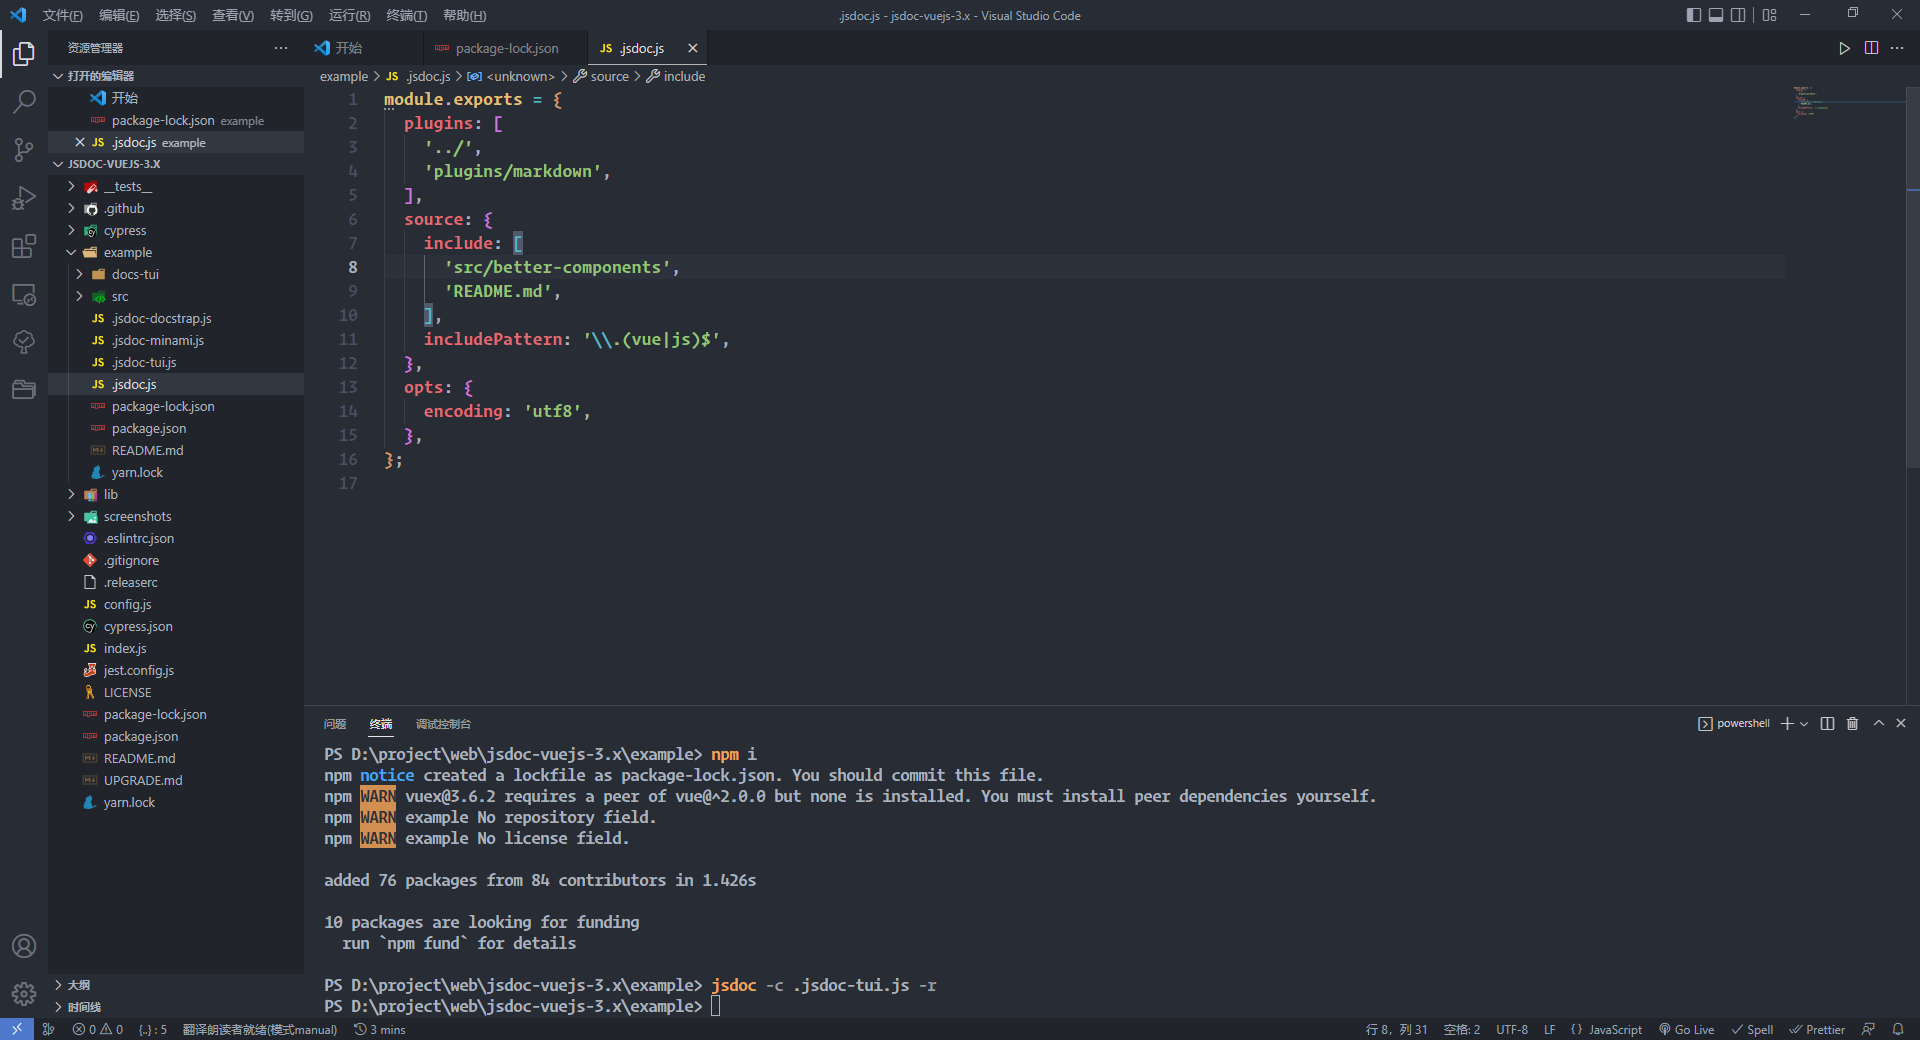
Task: Switch to the package-lock.json tab
Action: 506,48
